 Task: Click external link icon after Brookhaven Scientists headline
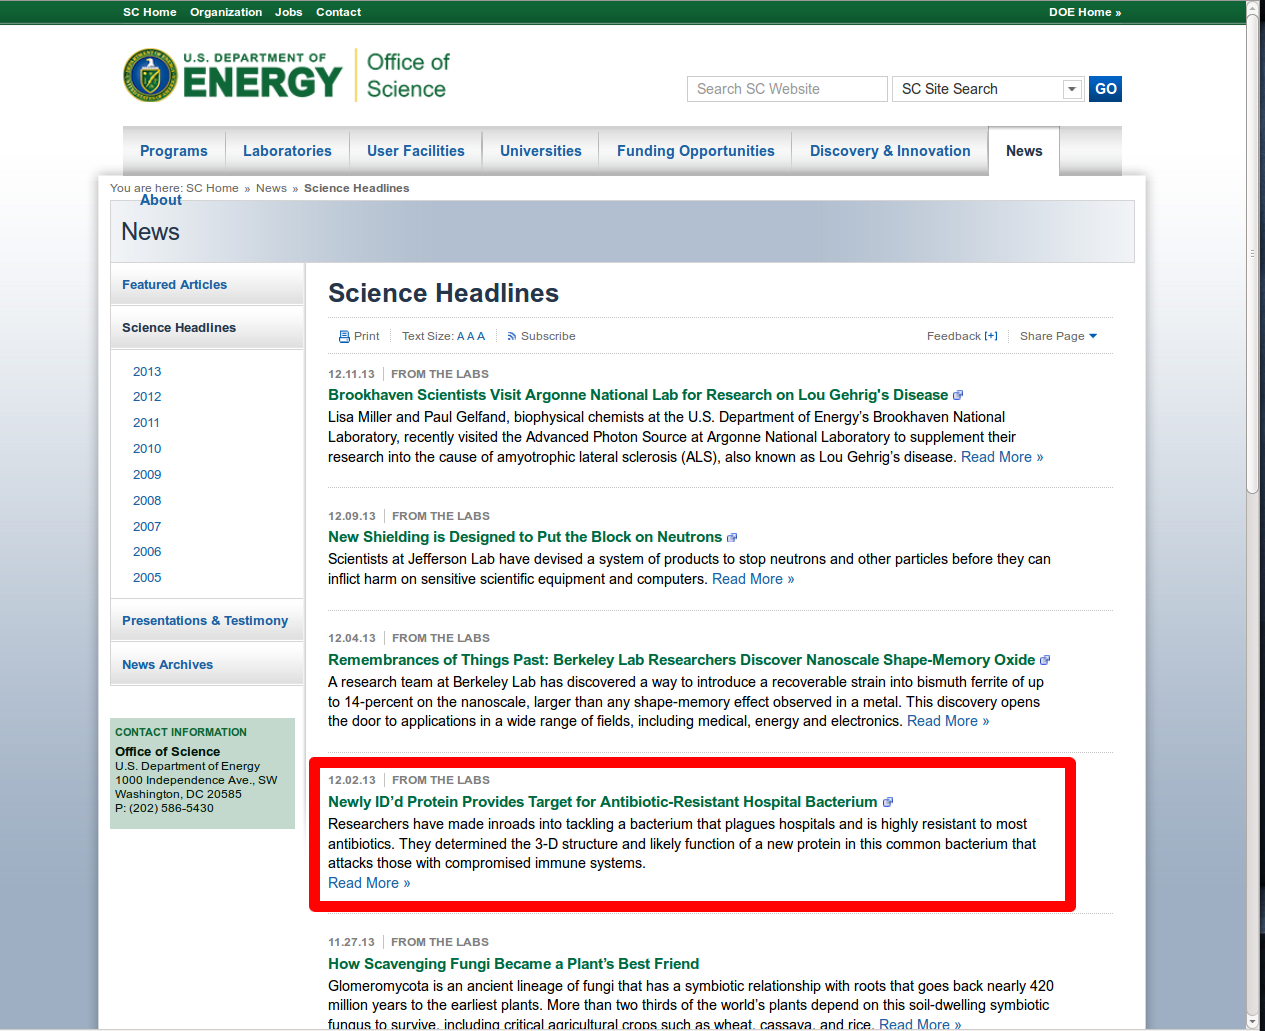(958, 396)
